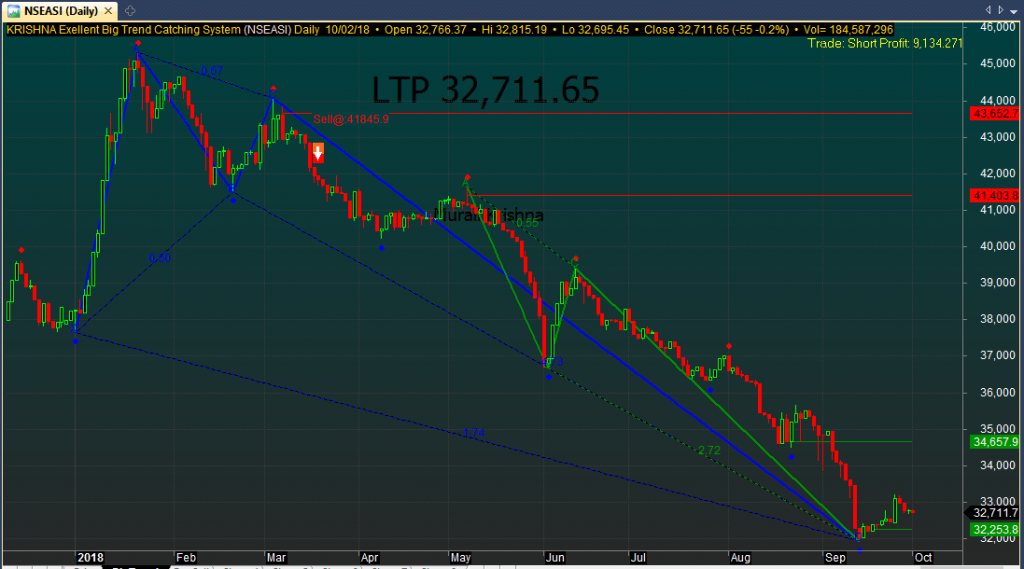Click the 2018 label on date axis
Viewport: 1024px width, 569px height.
(90, 556)
